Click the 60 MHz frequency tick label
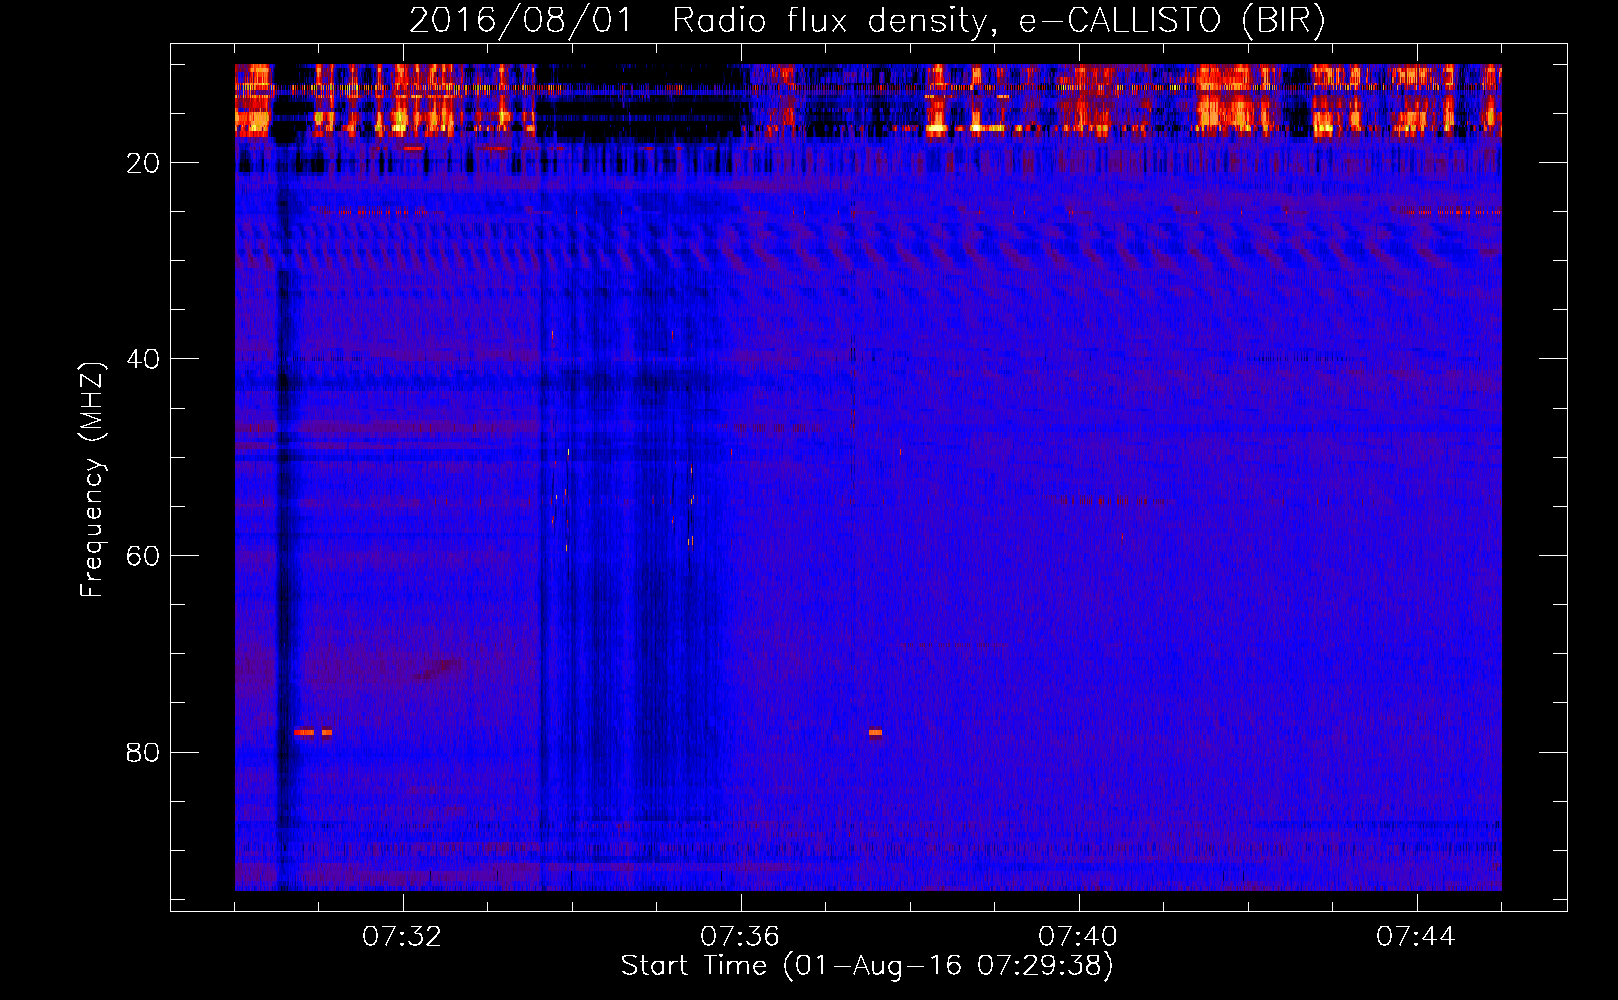The image size is (1618, 1000). tap(143, 556)
